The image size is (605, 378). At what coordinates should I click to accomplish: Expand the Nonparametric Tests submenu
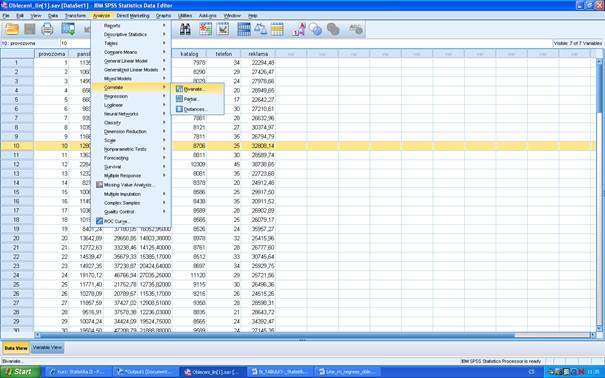pos(131,149)
